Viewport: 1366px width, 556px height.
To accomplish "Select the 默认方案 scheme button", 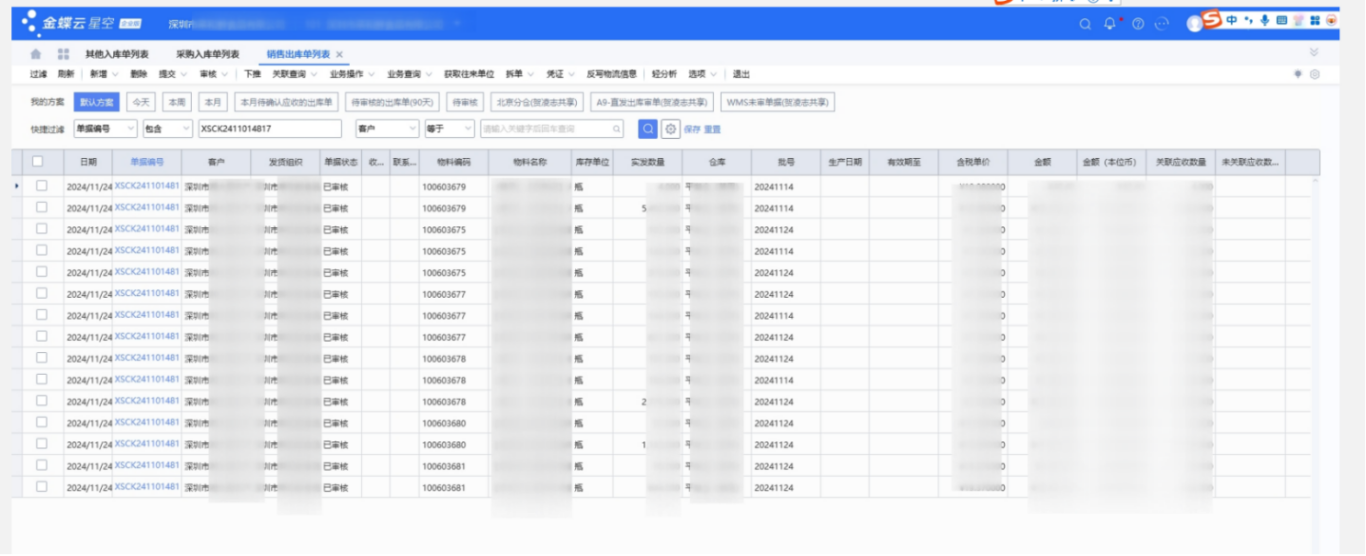I will (97, 102).
